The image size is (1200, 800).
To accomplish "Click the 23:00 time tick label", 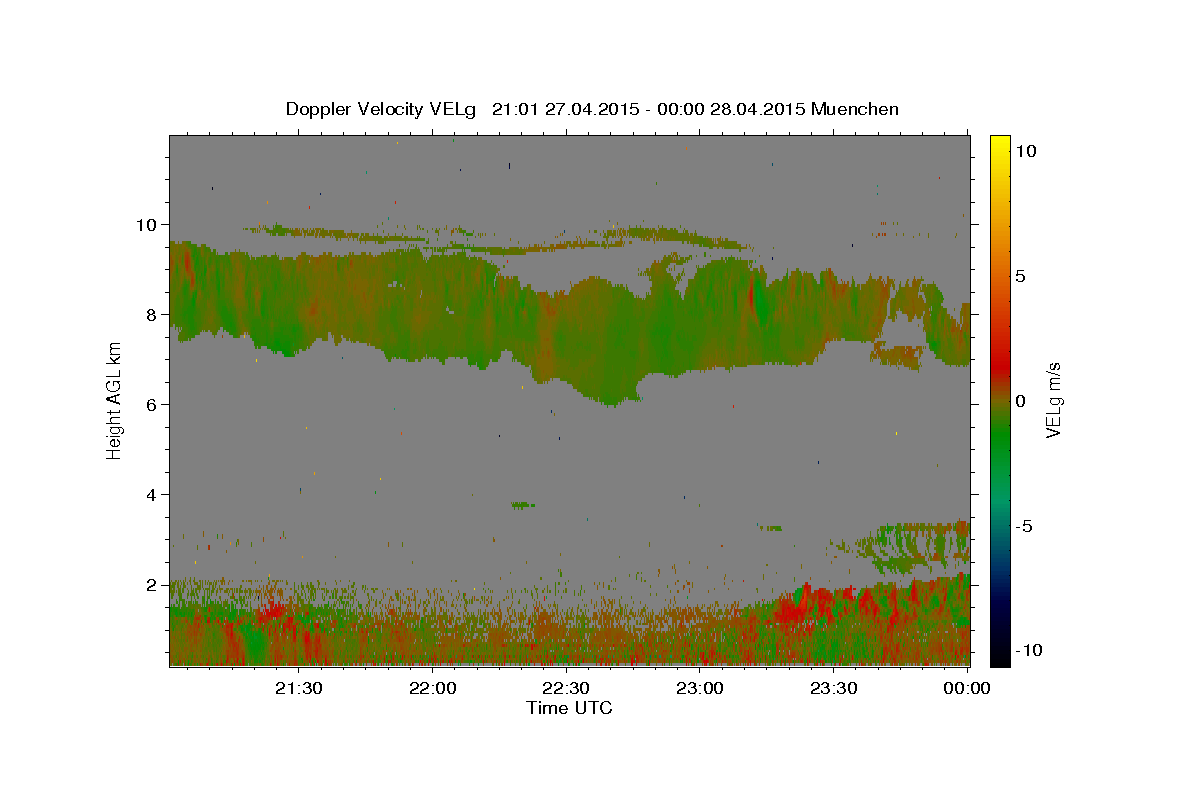I will [x=700, y=688].
